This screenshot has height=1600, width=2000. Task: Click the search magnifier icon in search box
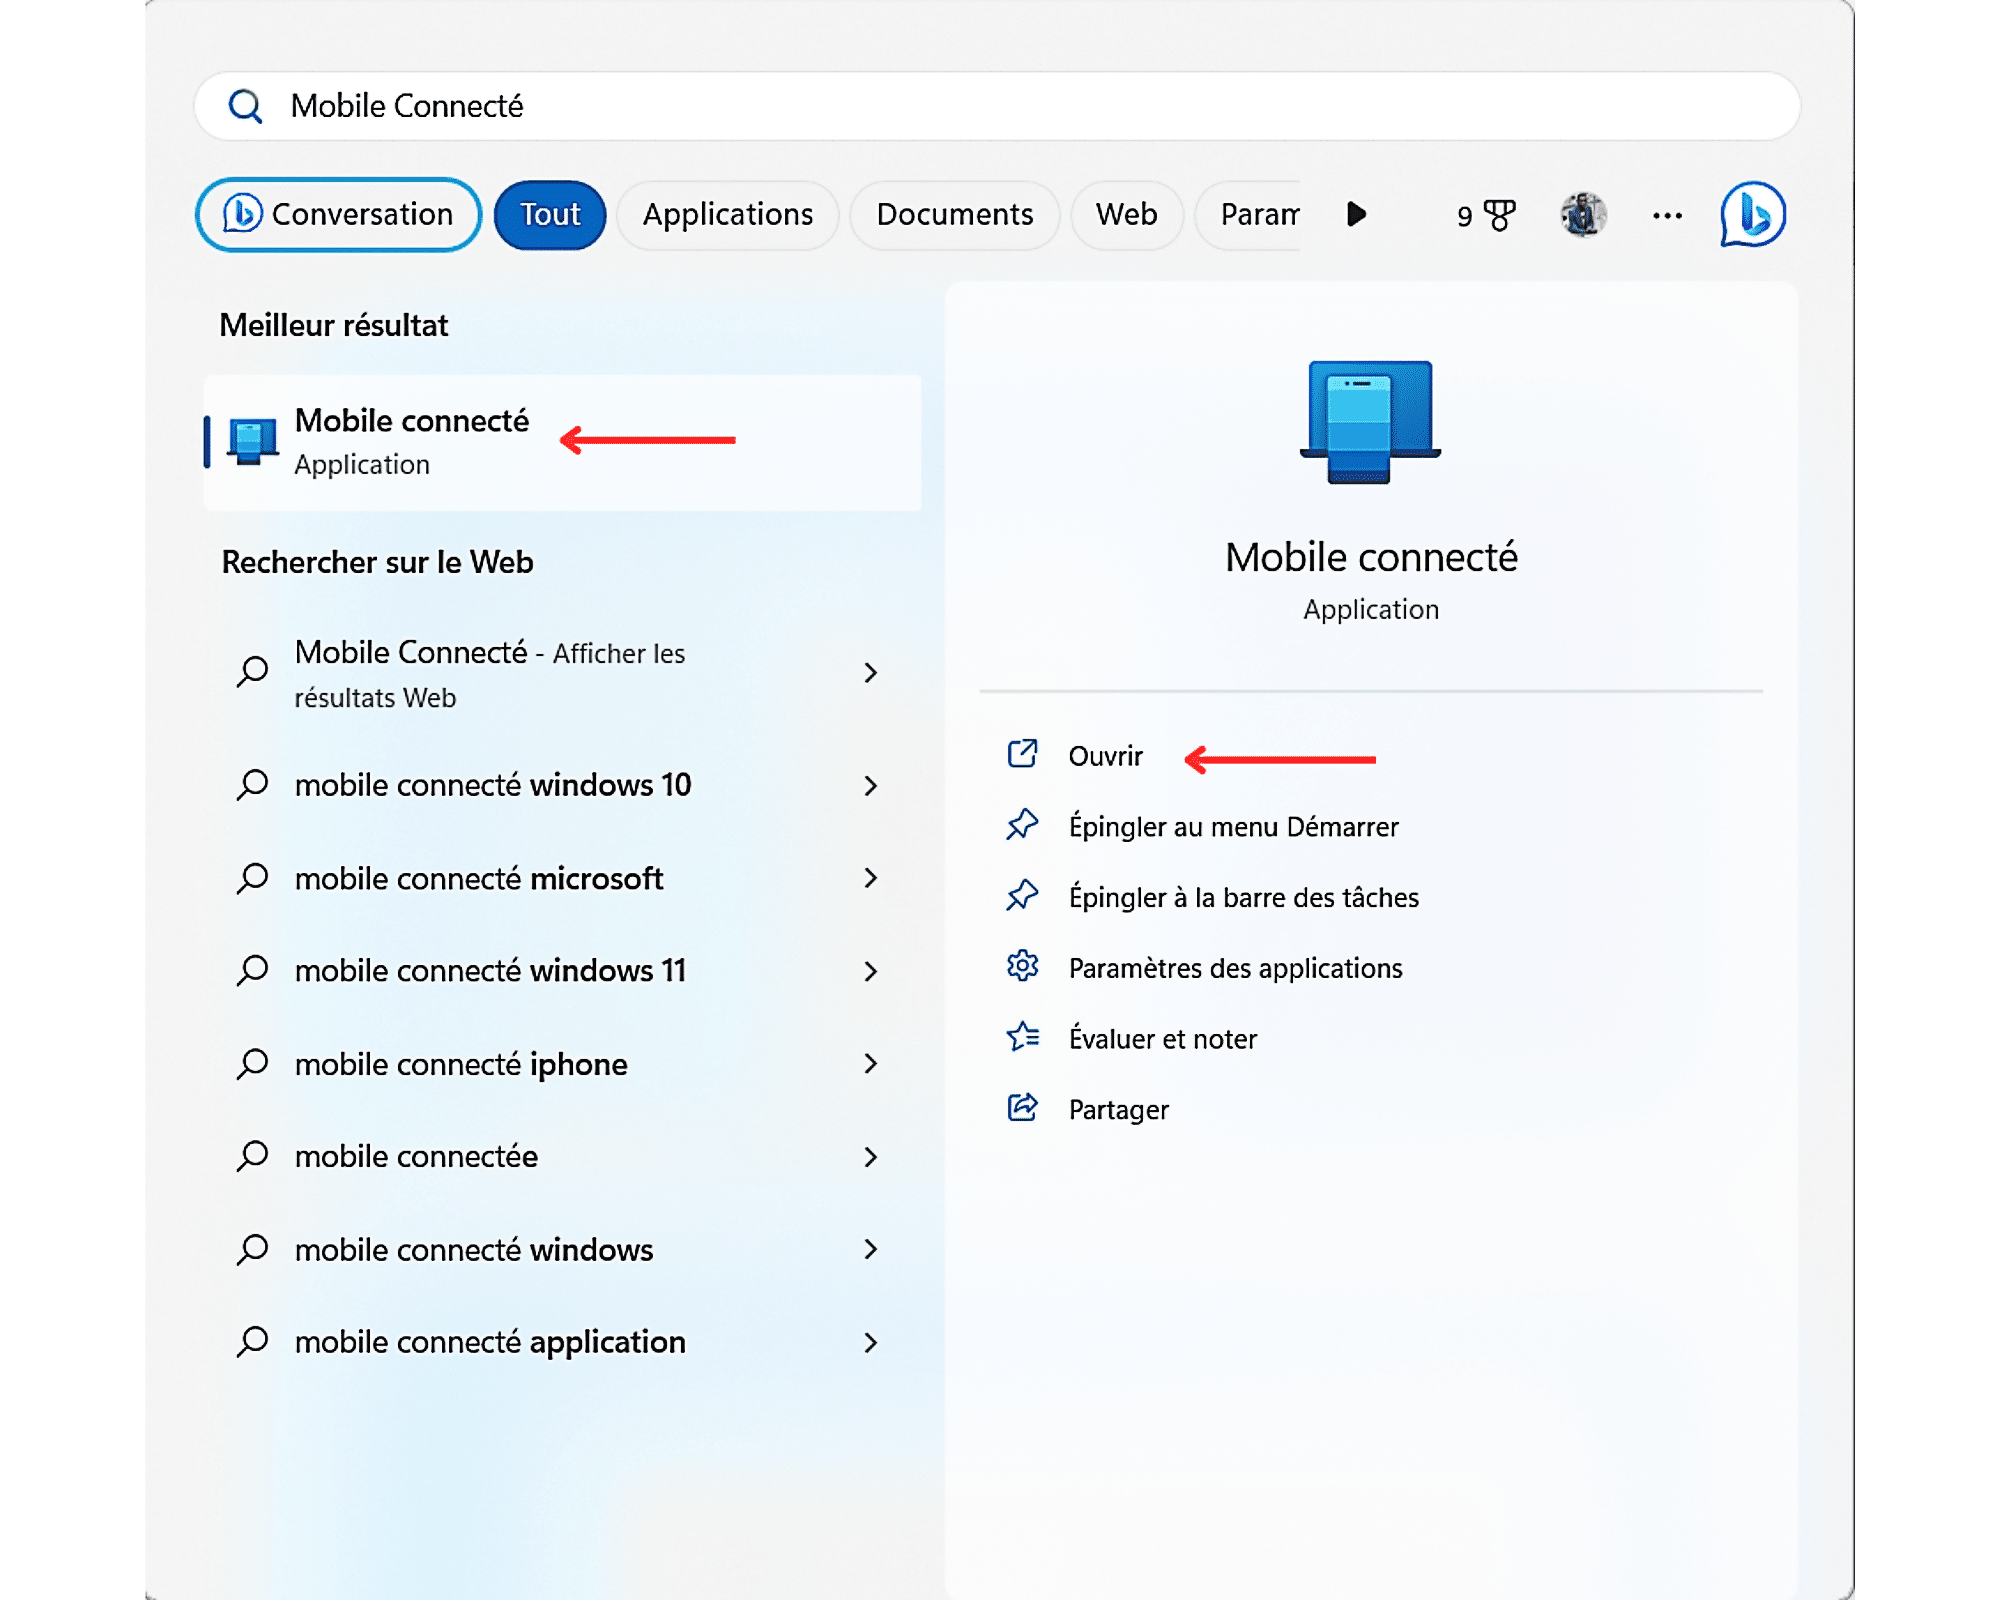(x=245, y=106)
